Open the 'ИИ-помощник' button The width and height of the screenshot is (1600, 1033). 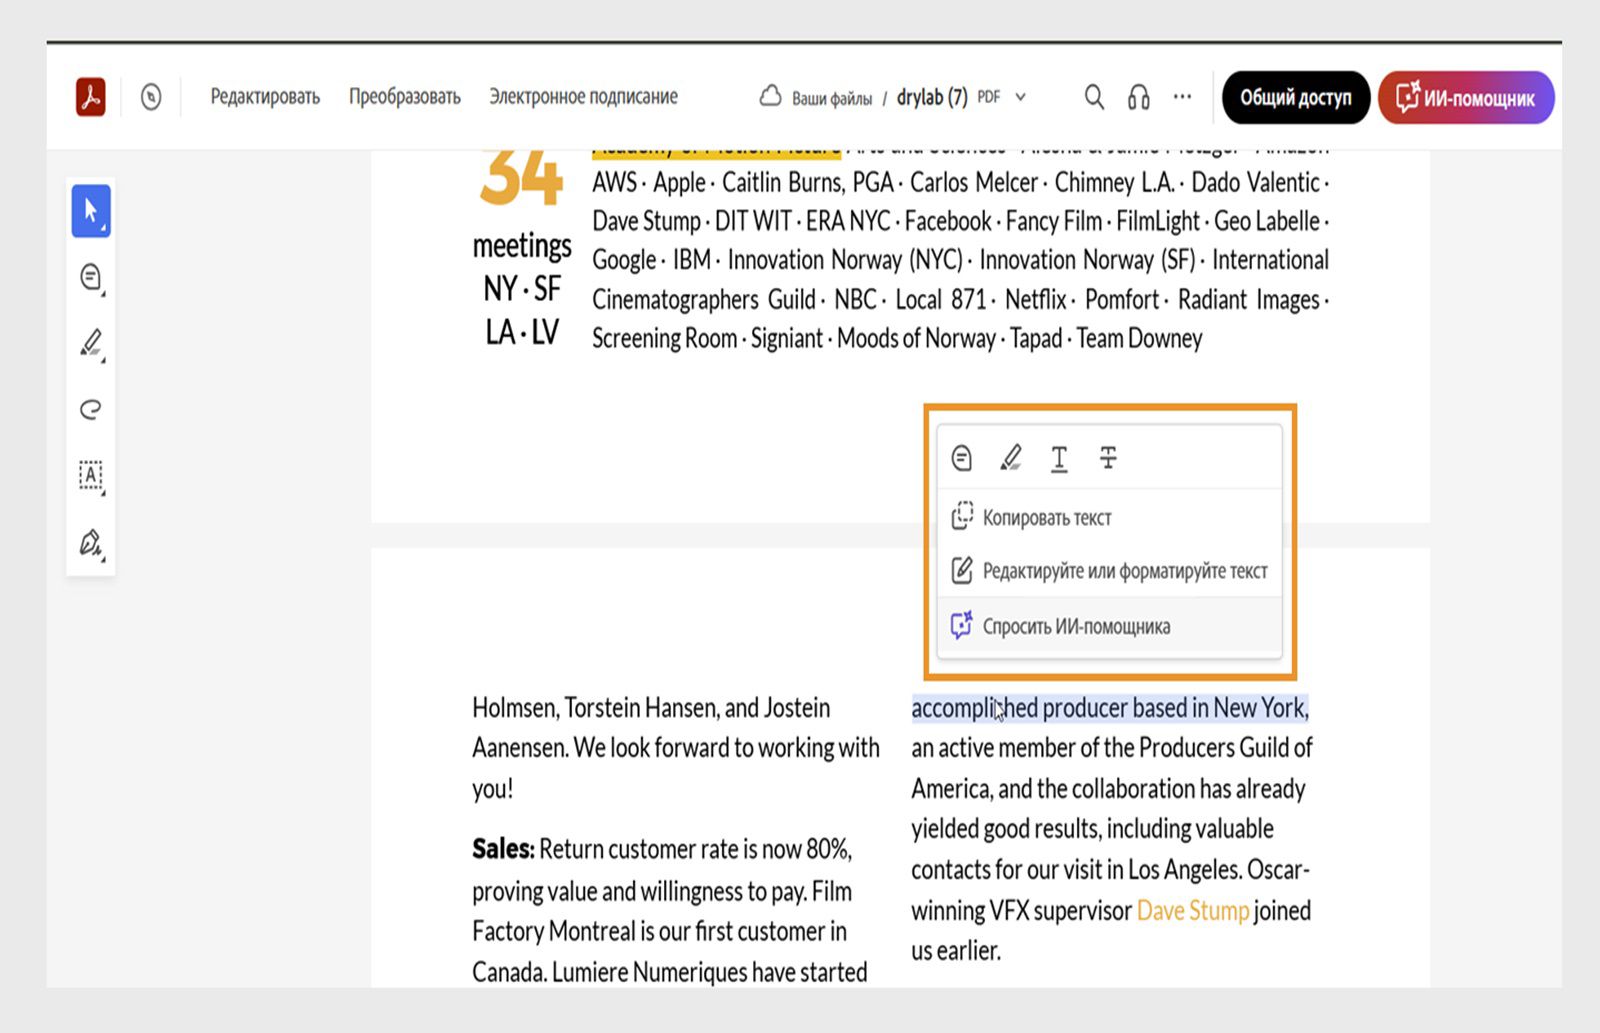[1465, 98]
